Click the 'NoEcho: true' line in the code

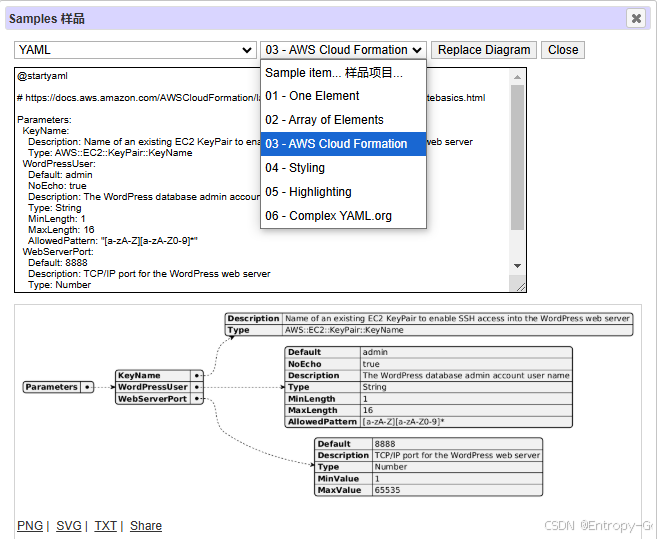coord(57,186)
